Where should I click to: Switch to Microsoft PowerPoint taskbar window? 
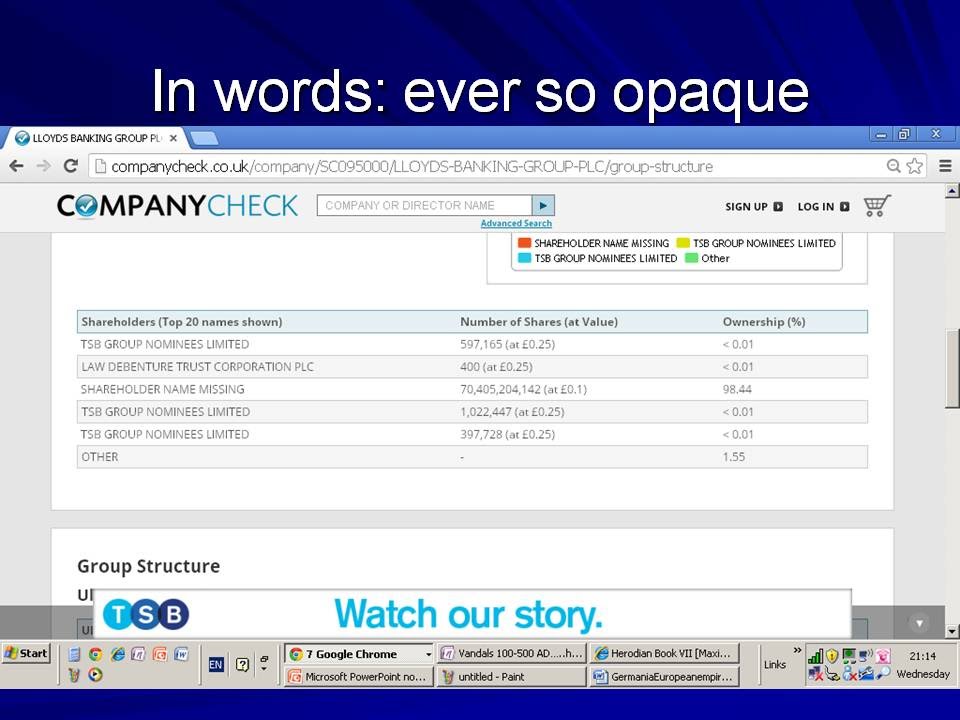pyautogui.click(x=359, y=677)
